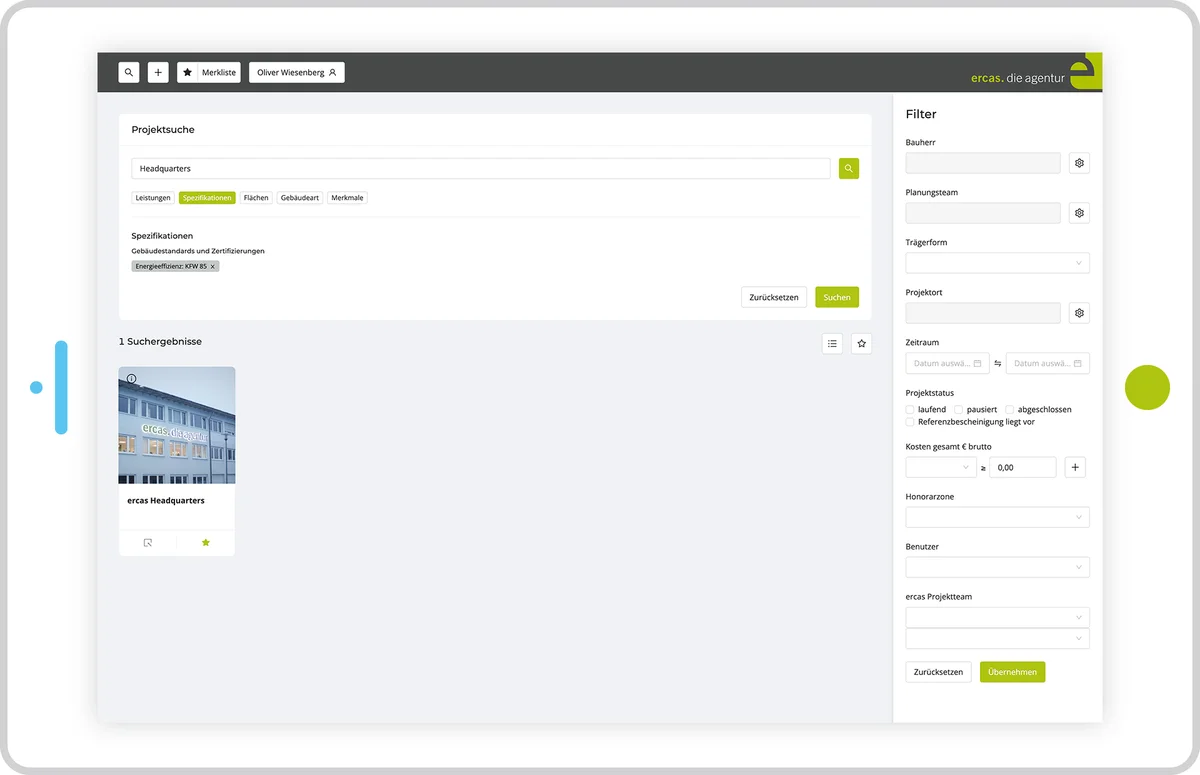The width and height of the screenshot is (1200, 775).
Task: Open the star icon beside Merkliste
Action: (x=186, y=72)
